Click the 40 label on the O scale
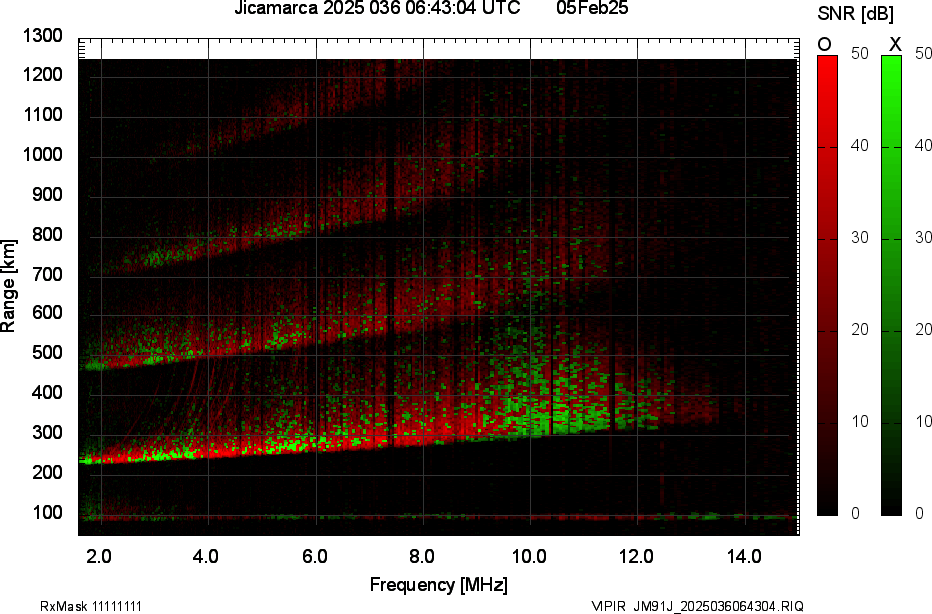This screenshot has width=932, height=614. click(x=860, y=145)
